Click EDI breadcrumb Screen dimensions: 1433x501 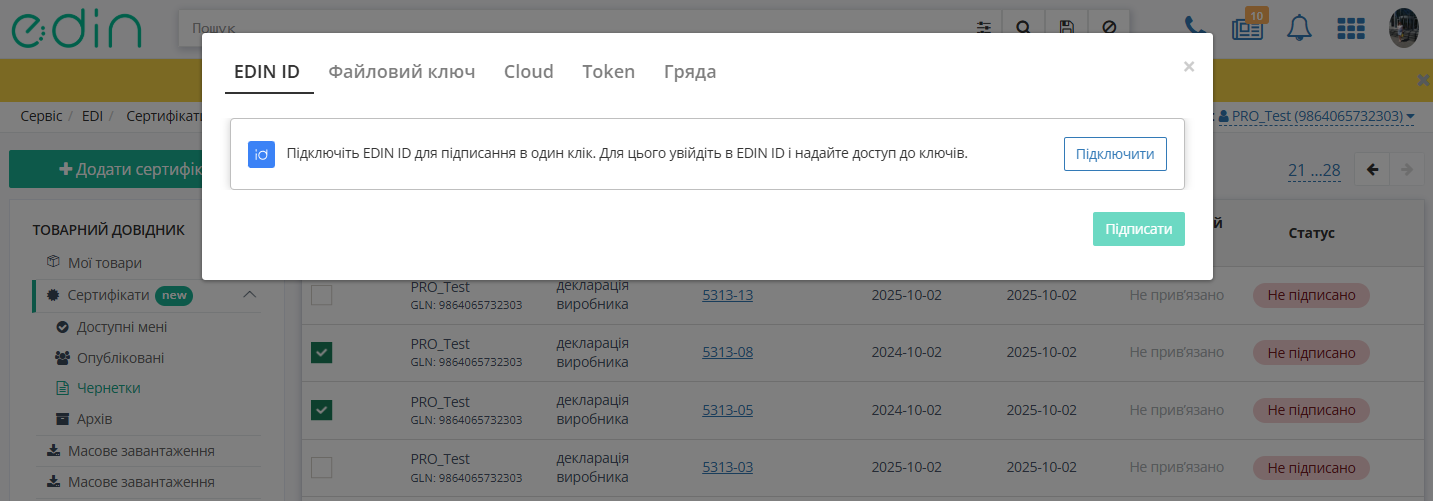[92, 116]
